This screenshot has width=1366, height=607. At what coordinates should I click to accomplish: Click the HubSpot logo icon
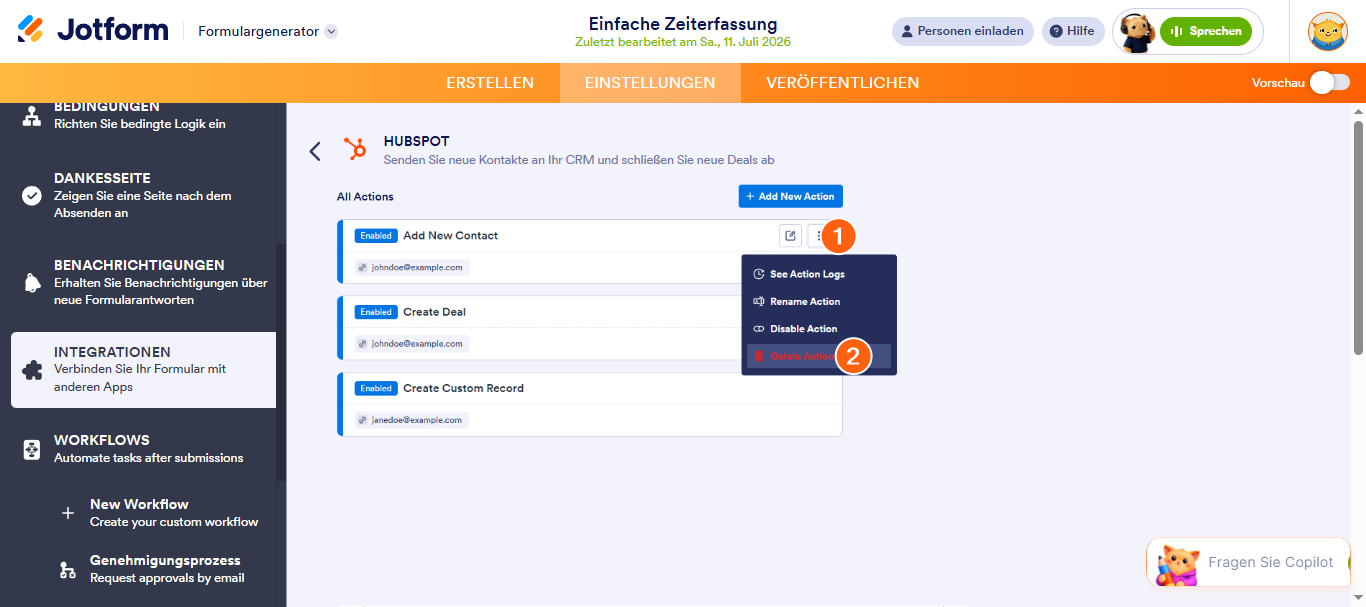(355, 150)
